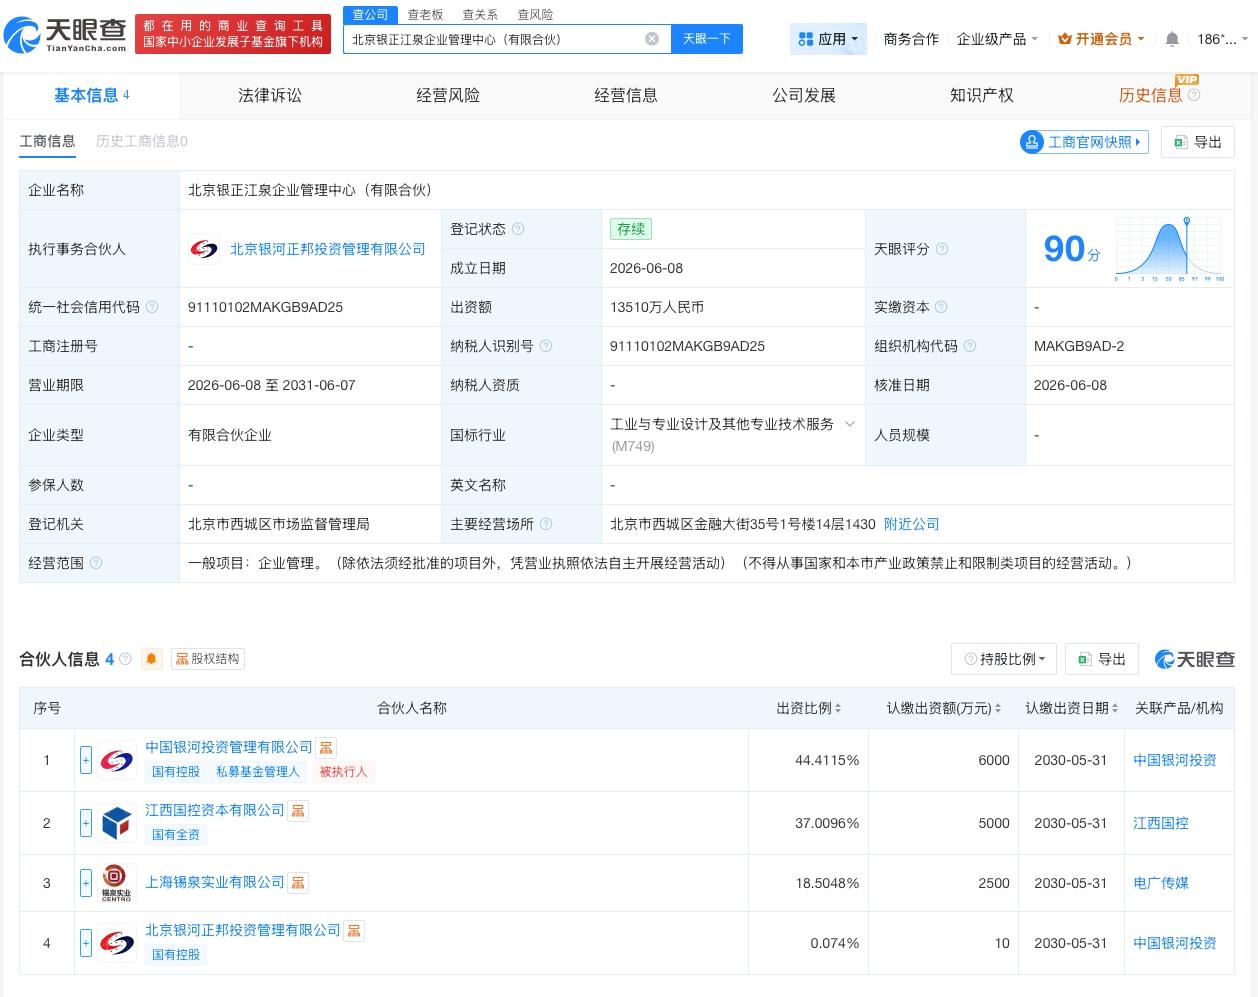This screenshot has width=1258, height=997.
Task: Select the 查老板 search tab
Action: point(425,15)
